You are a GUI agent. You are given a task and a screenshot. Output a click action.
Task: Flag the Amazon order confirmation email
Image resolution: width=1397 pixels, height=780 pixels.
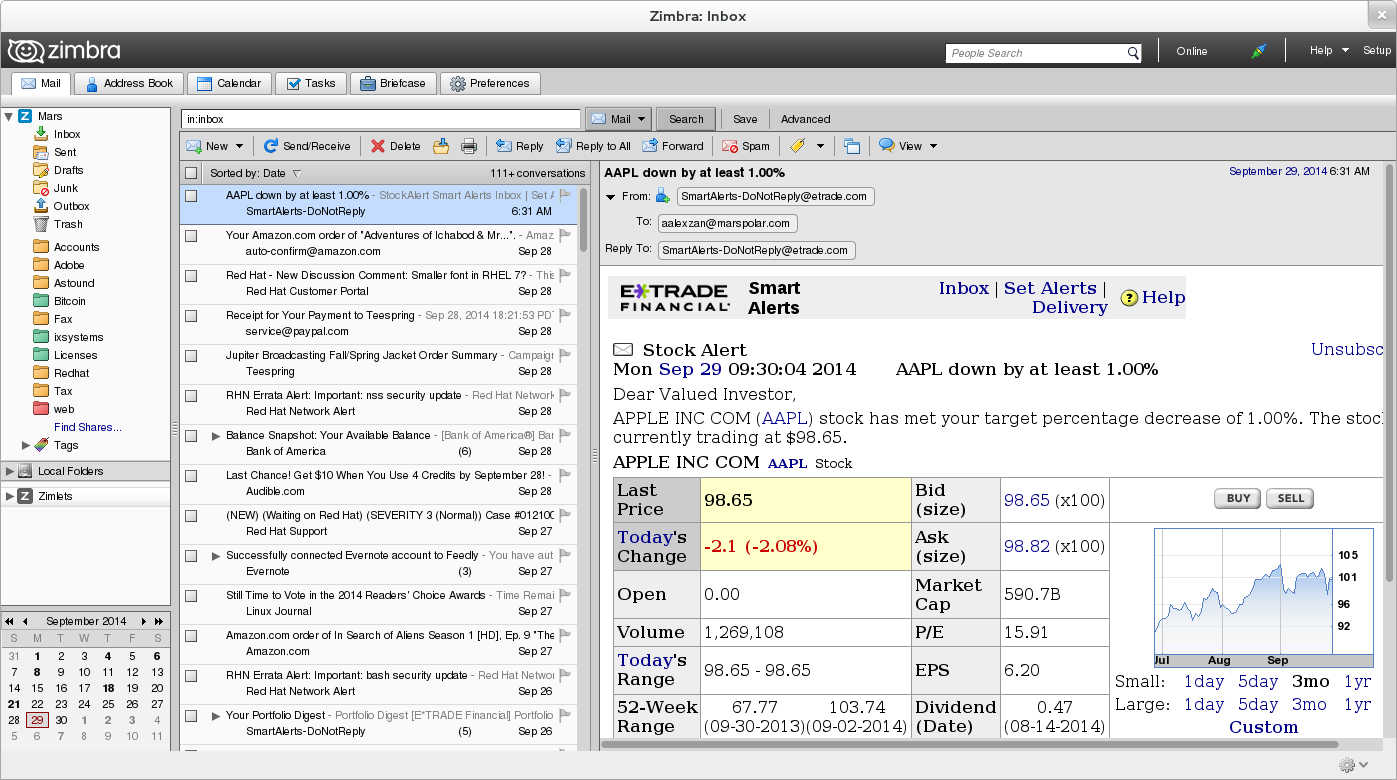pos(565,236)
